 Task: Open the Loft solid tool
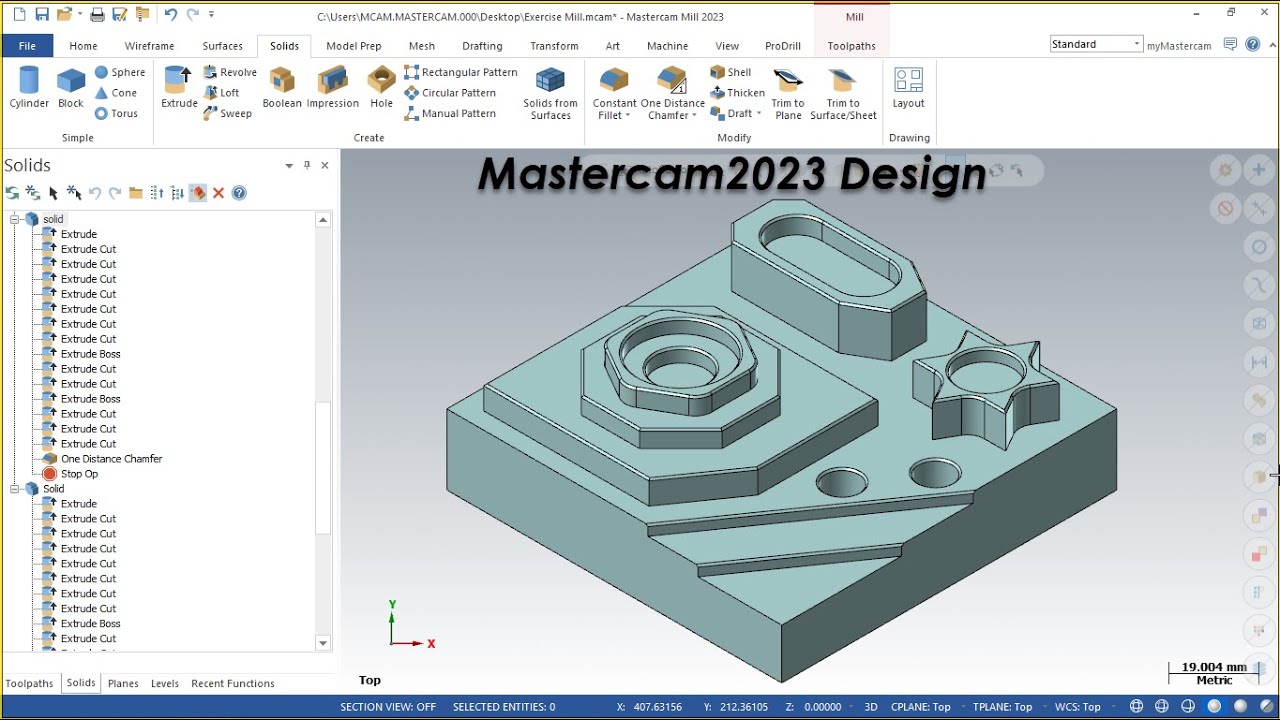(221, 93)
